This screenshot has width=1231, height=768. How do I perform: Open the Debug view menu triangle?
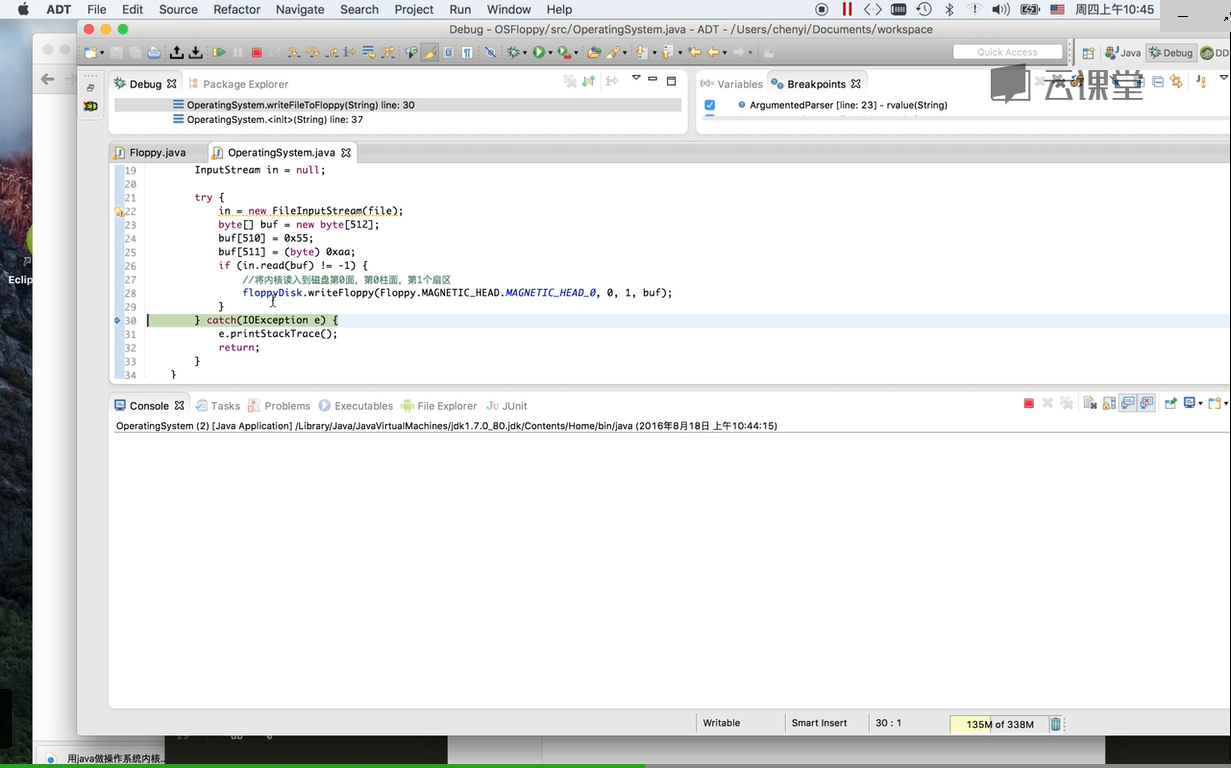click(x=635, y=79)
